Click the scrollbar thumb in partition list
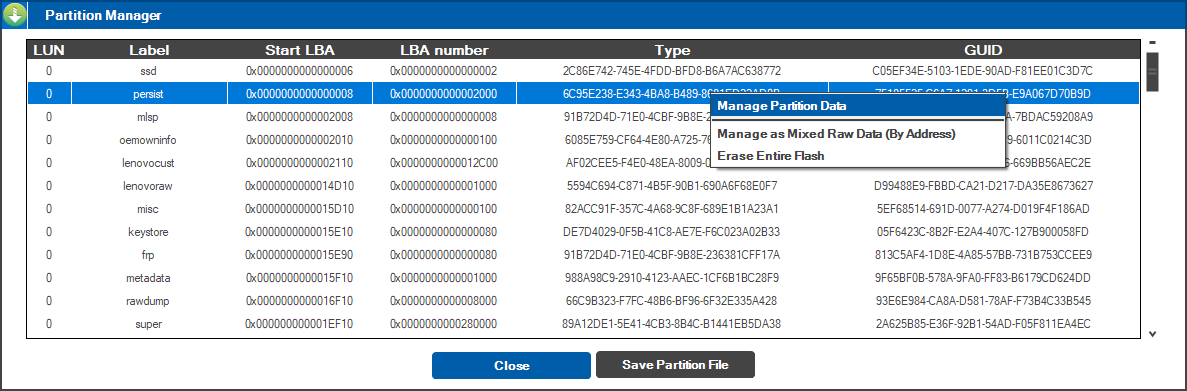This screenshot has width=1187, height=391. (1153, 72)
